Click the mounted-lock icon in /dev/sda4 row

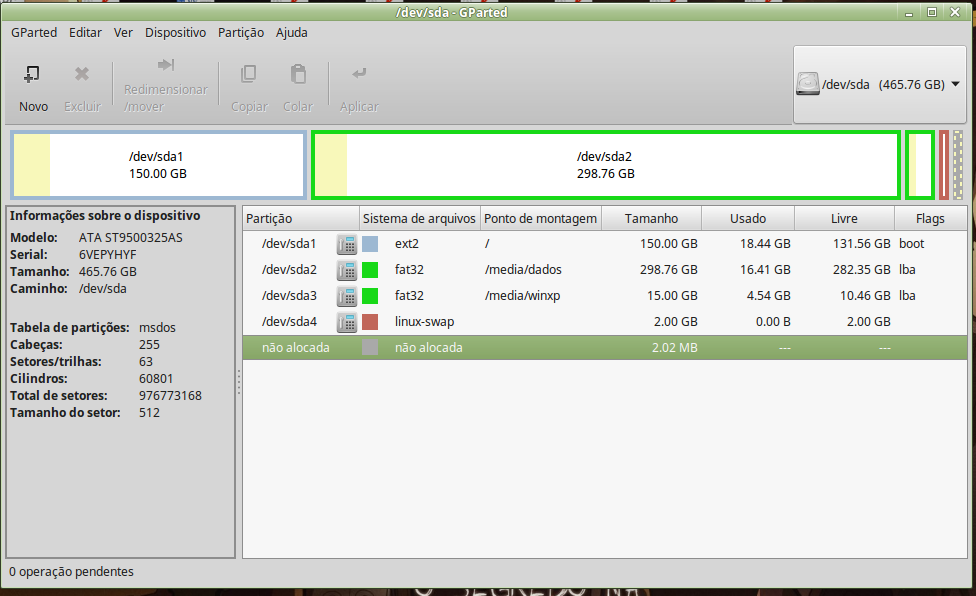tap(347, 322)
